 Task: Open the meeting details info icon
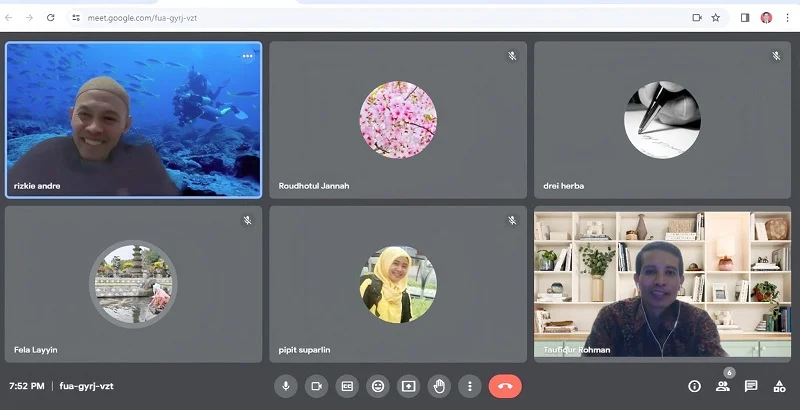(x=694, y=386)
